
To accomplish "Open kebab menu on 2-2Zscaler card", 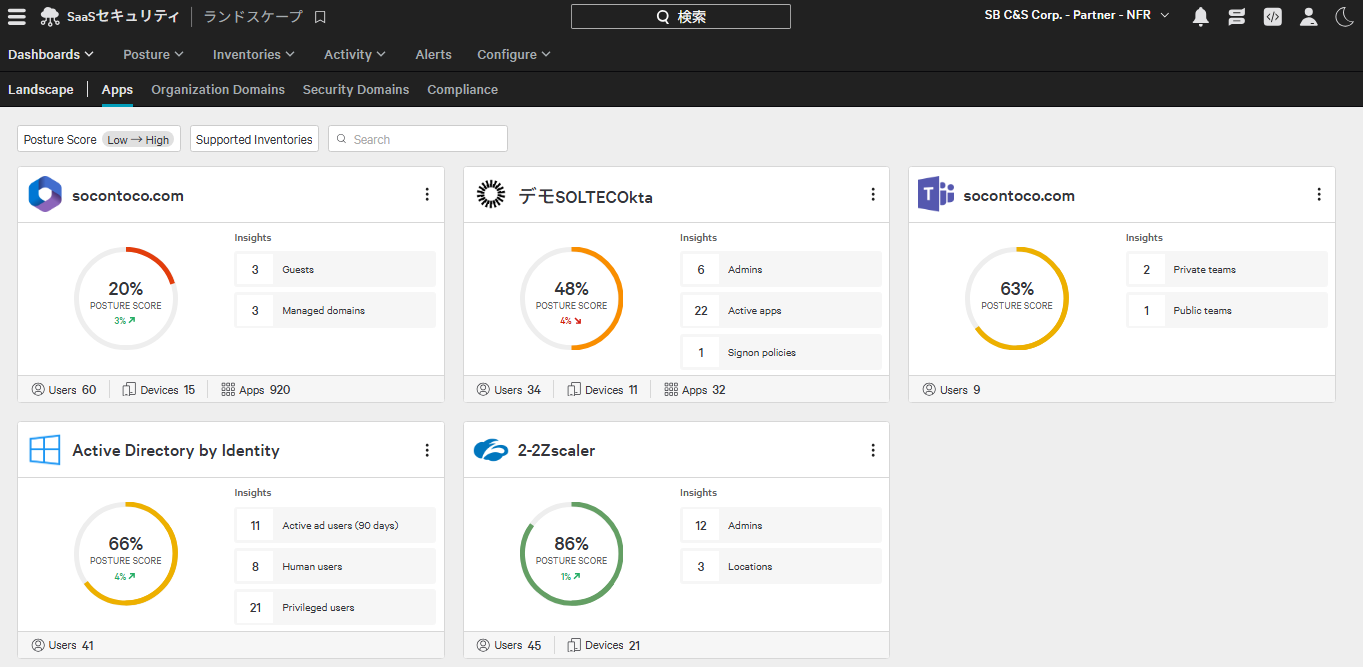I will pyautogui.click(x=873, y=451).
